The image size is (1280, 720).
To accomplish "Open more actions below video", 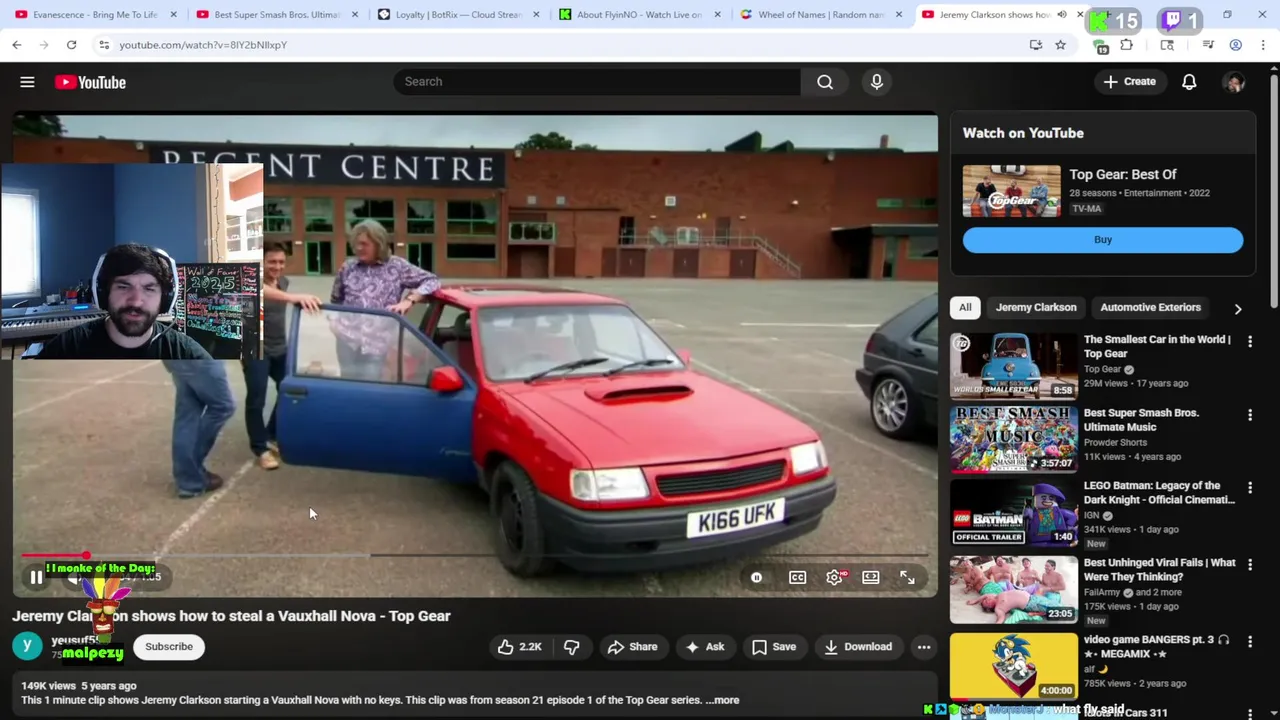I will click(924, 647).
